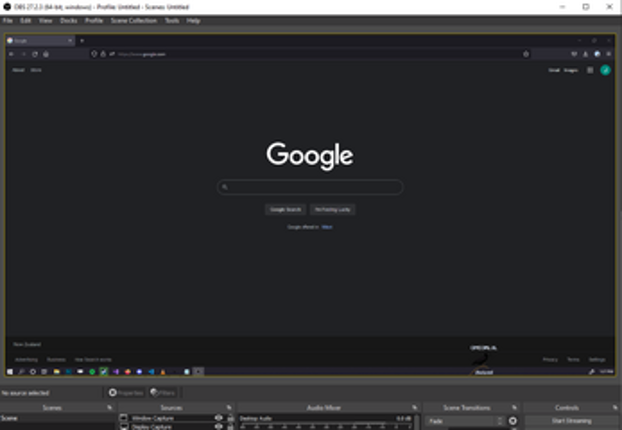
Task: Click the Google search box in preview
Action: coord(310,187)
